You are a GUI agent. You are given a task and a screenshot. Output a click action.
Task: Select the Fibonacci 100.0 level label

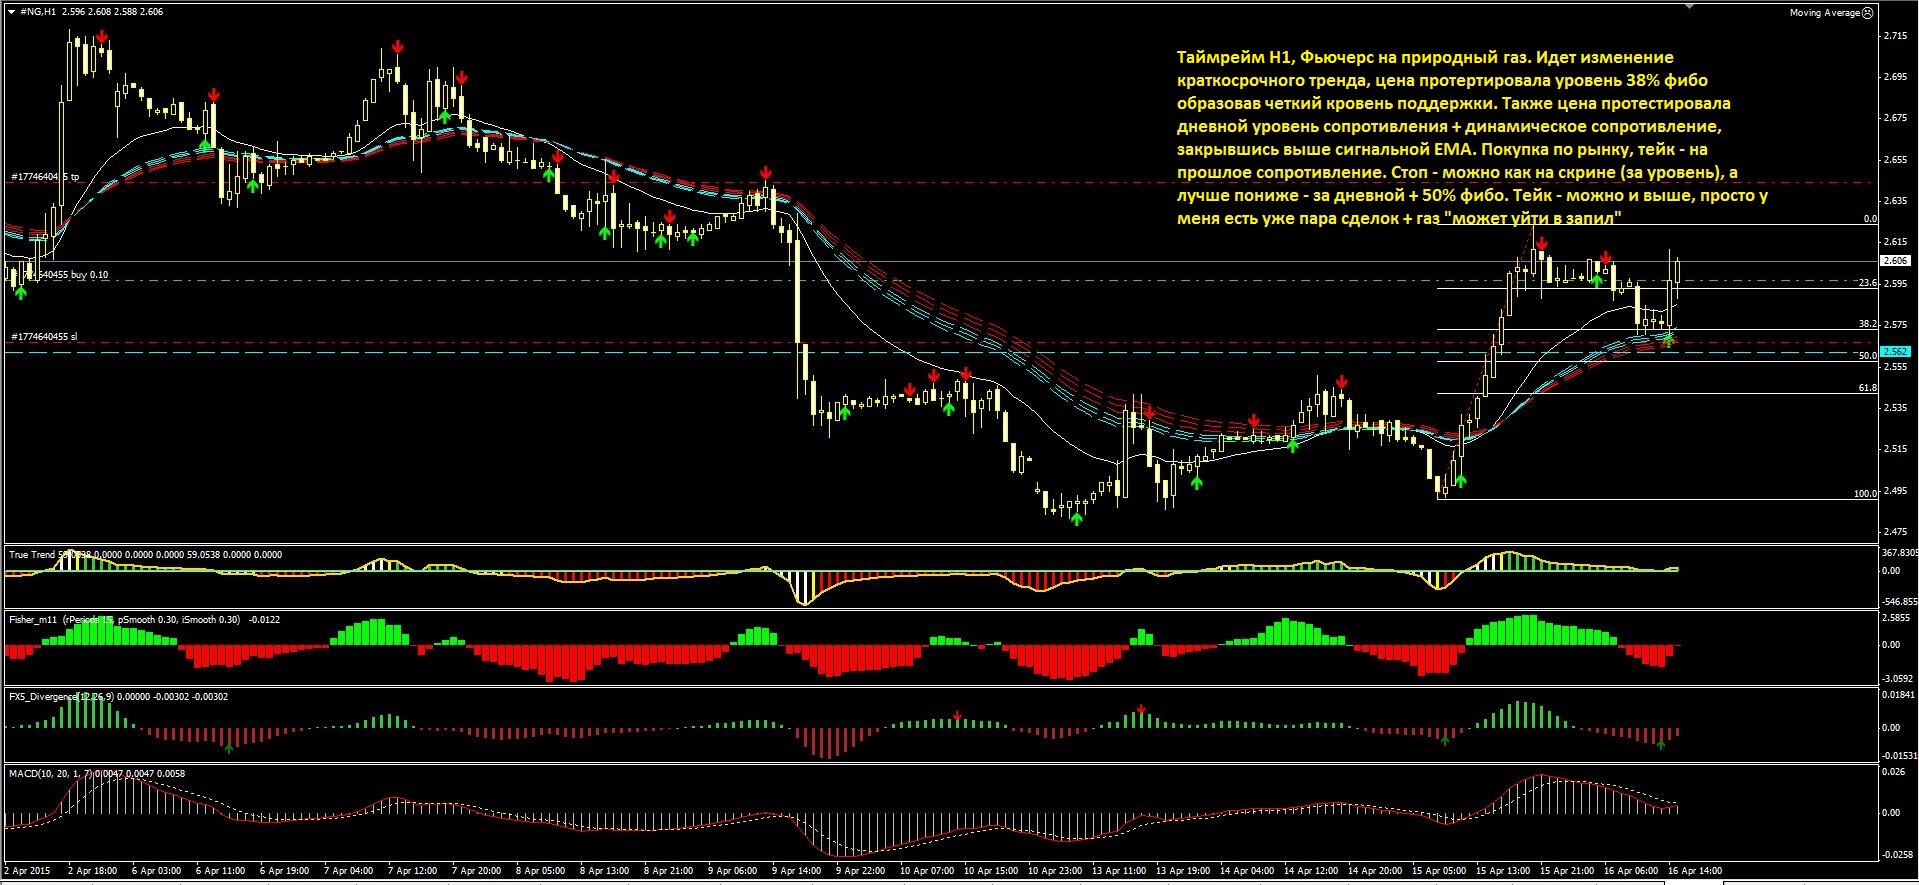[x=1865, y=493]
